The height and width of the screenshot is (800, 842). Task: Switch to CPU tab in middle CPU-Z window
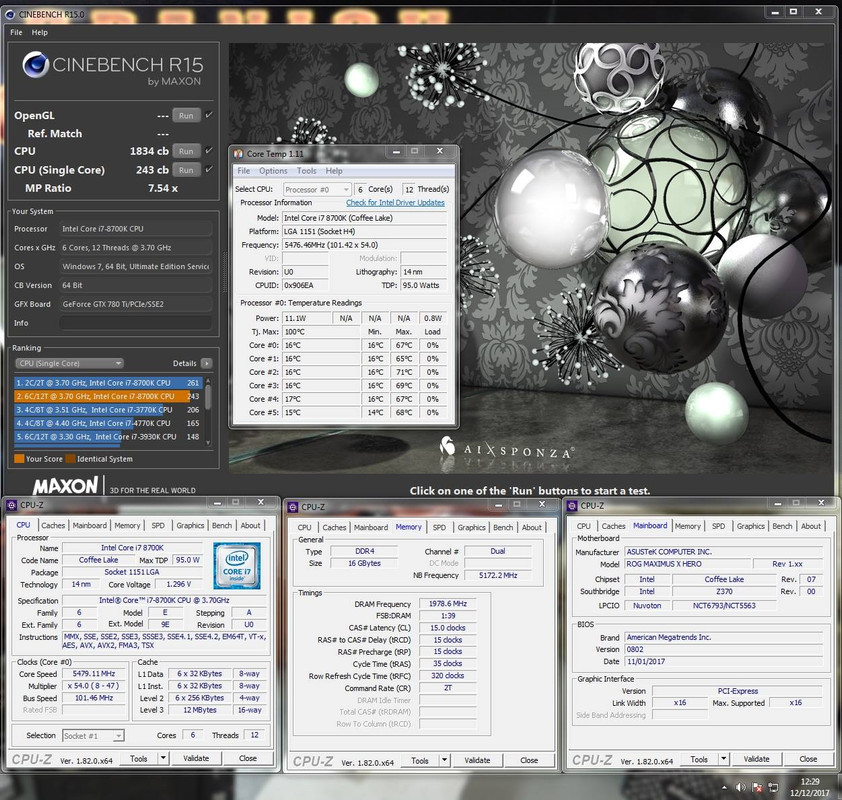click(x=304, y=527)
